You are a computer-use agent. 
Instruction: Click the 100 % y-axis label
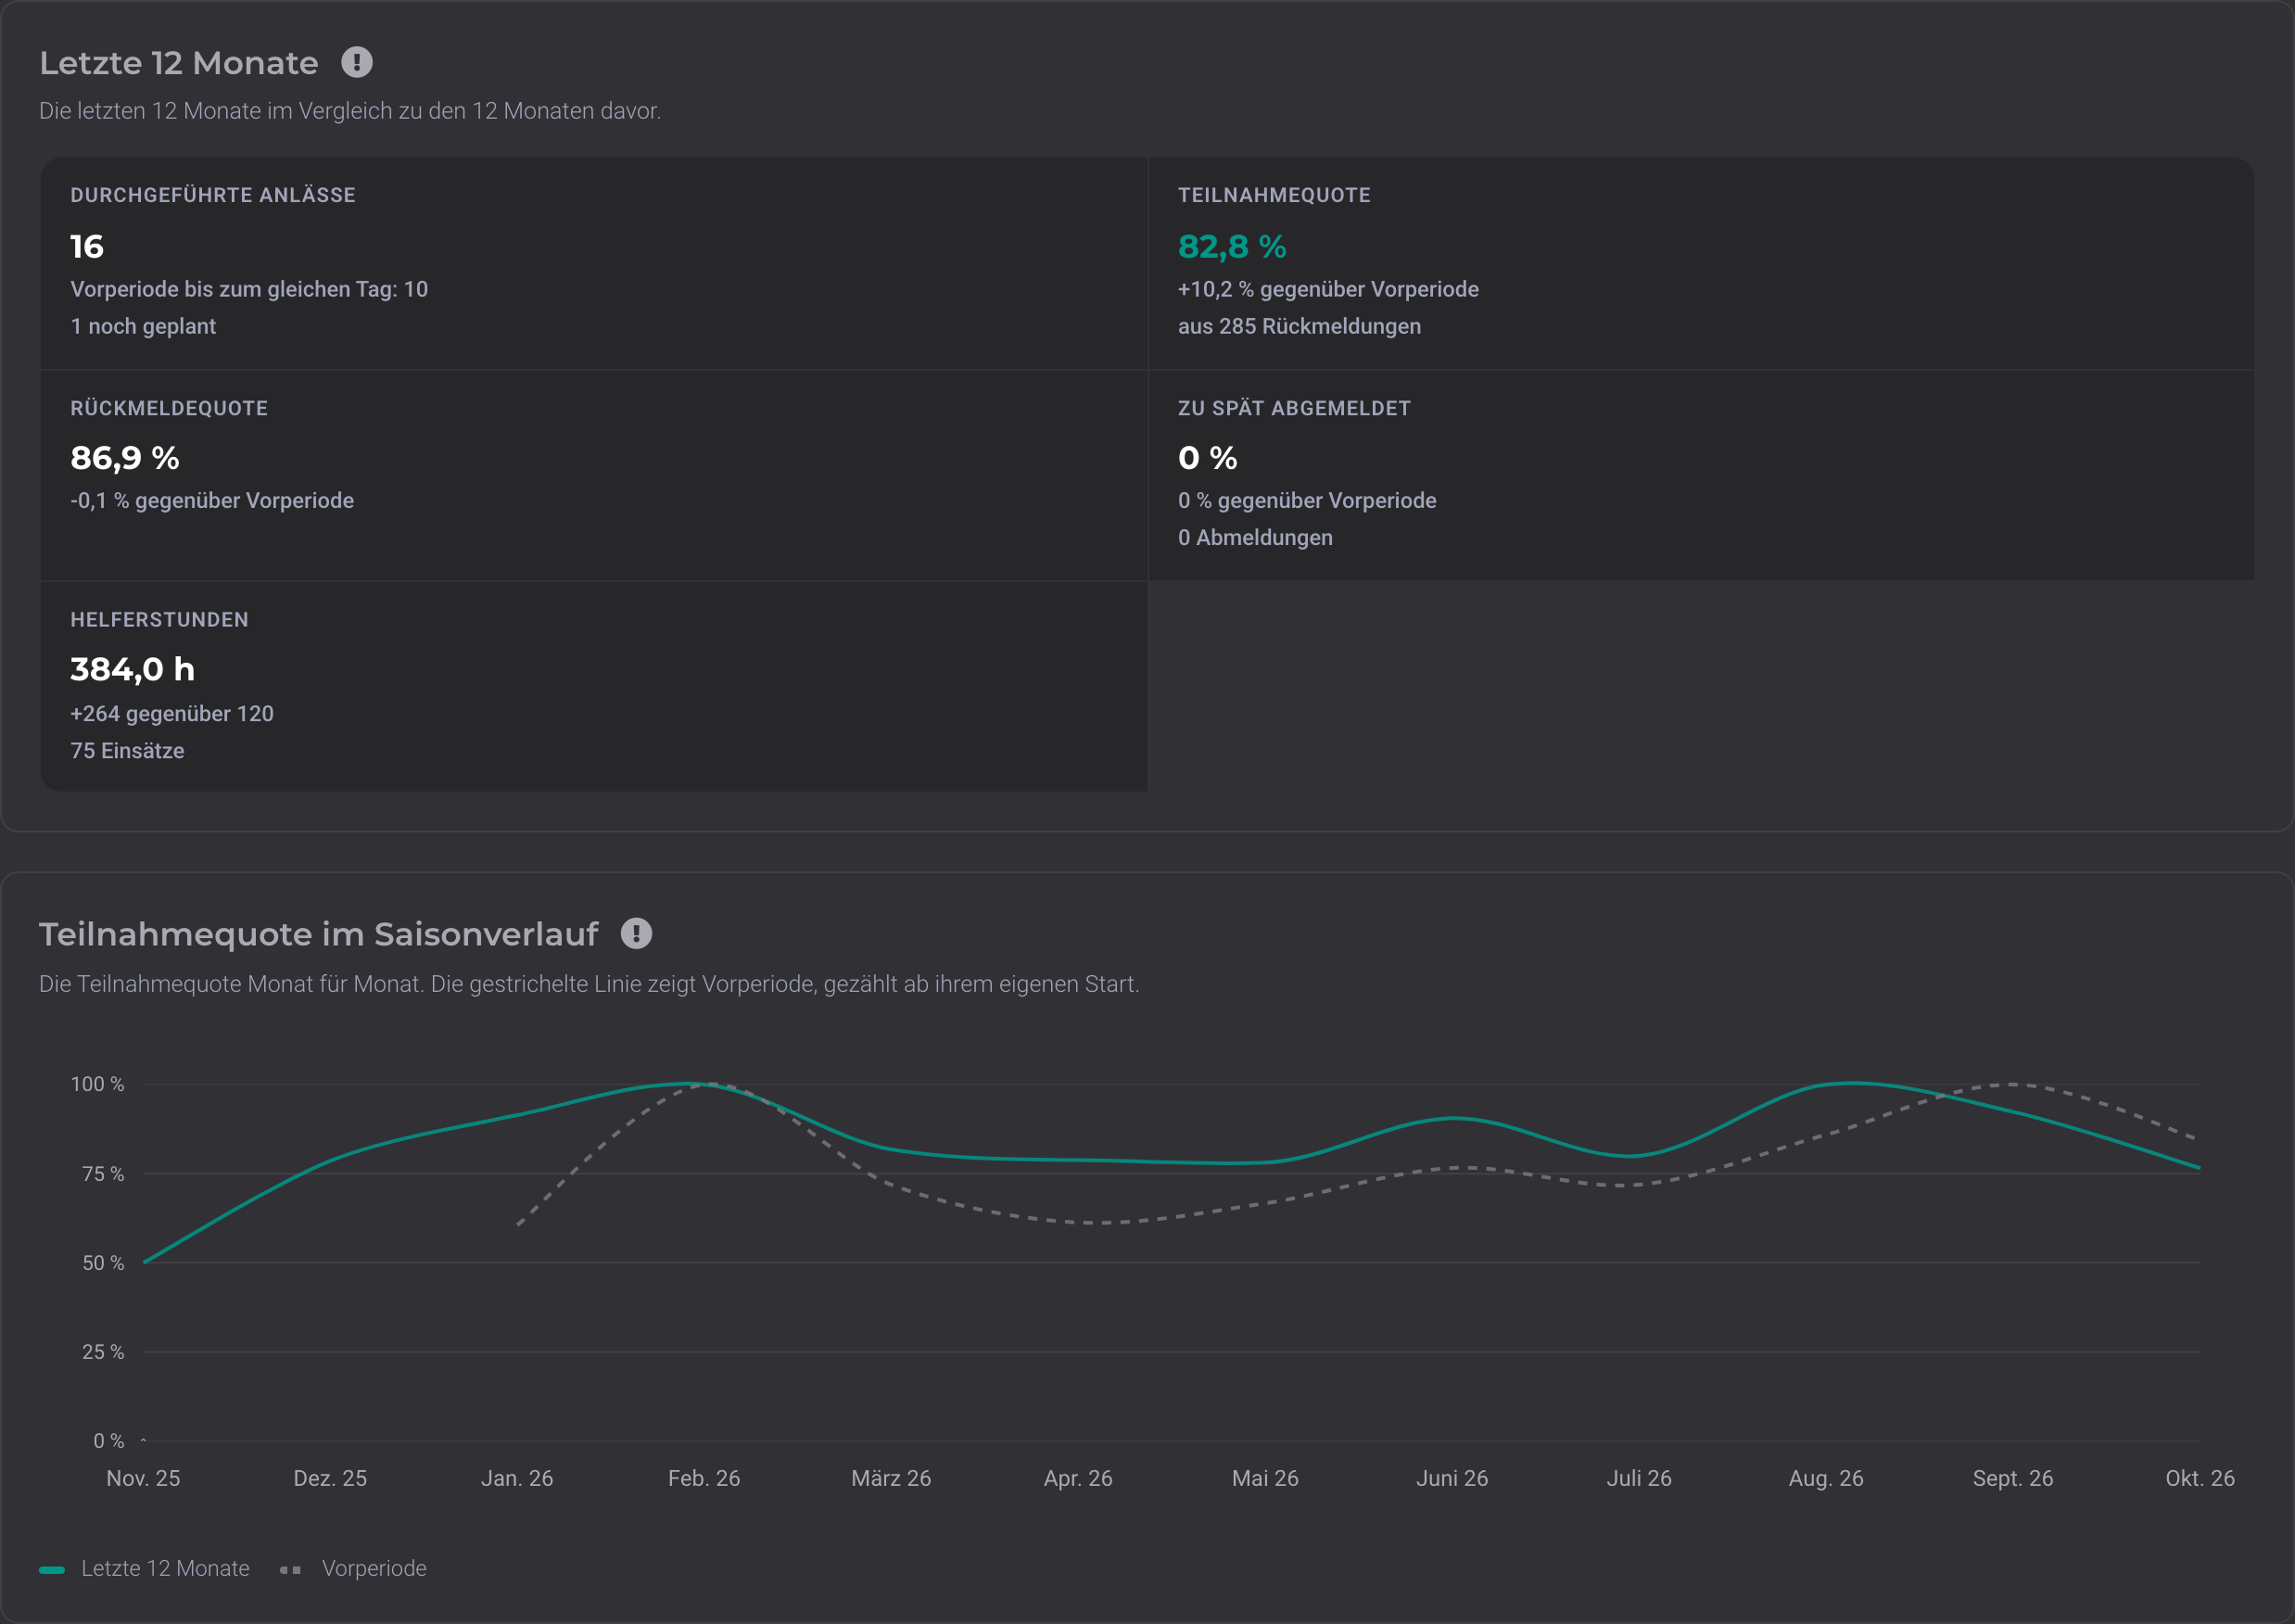(97, 1084)
